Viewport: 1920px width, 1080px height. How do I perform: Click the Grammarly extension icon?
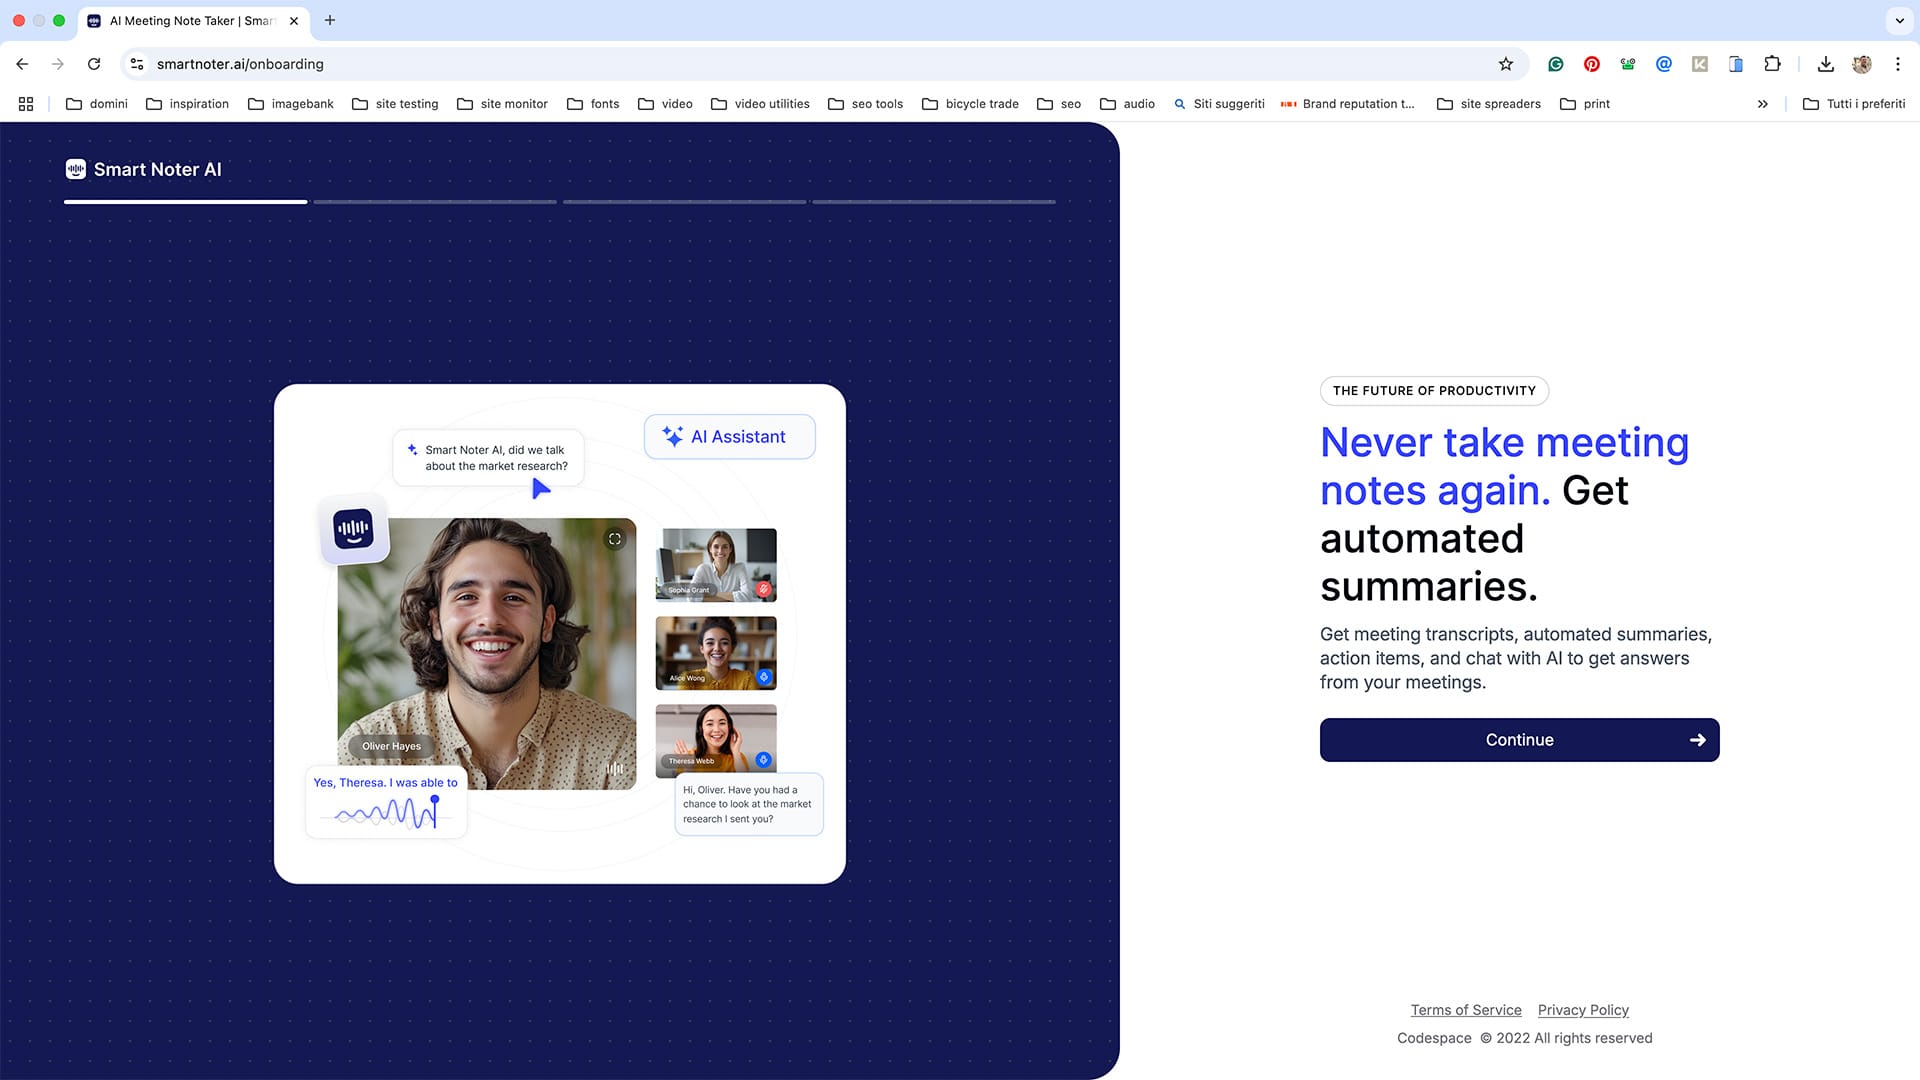click(1555, 63)
